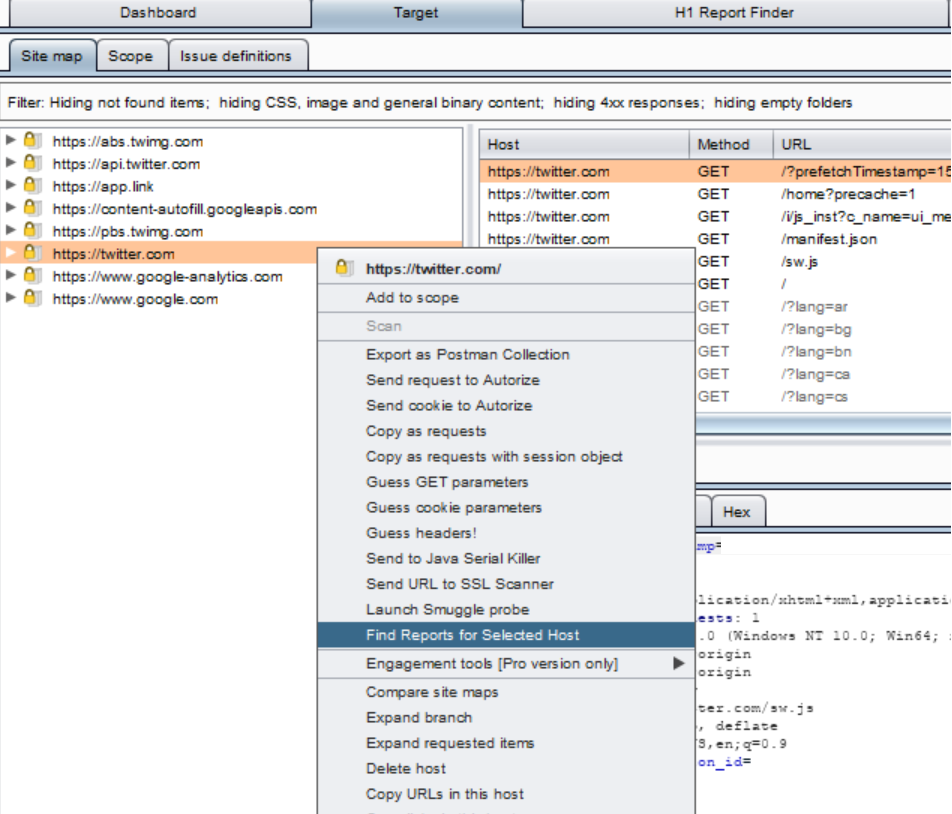The image size is (952, 814).
Task: Click the lock icon for pbs.twimg.com
Action: (x=32, y=231)
